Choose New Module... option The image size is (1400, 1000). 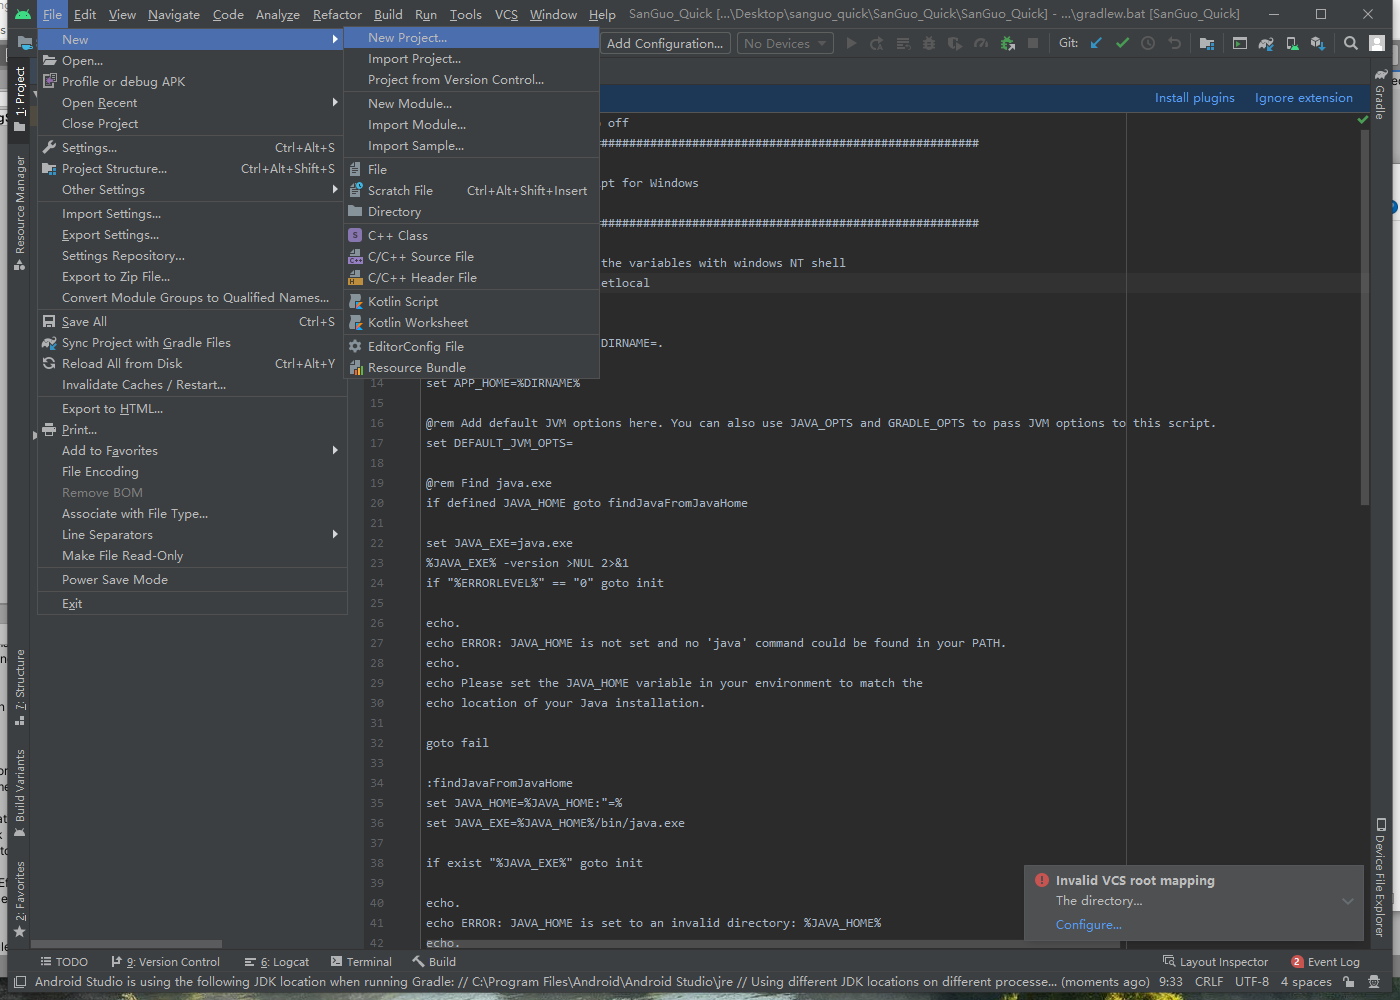(471, 104)
